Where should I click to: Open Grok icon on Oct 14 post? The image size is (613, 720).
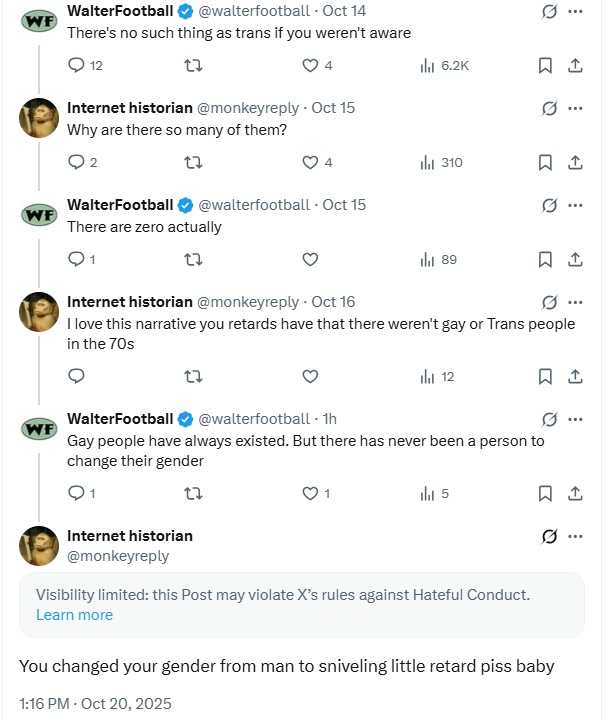point(548,12)
